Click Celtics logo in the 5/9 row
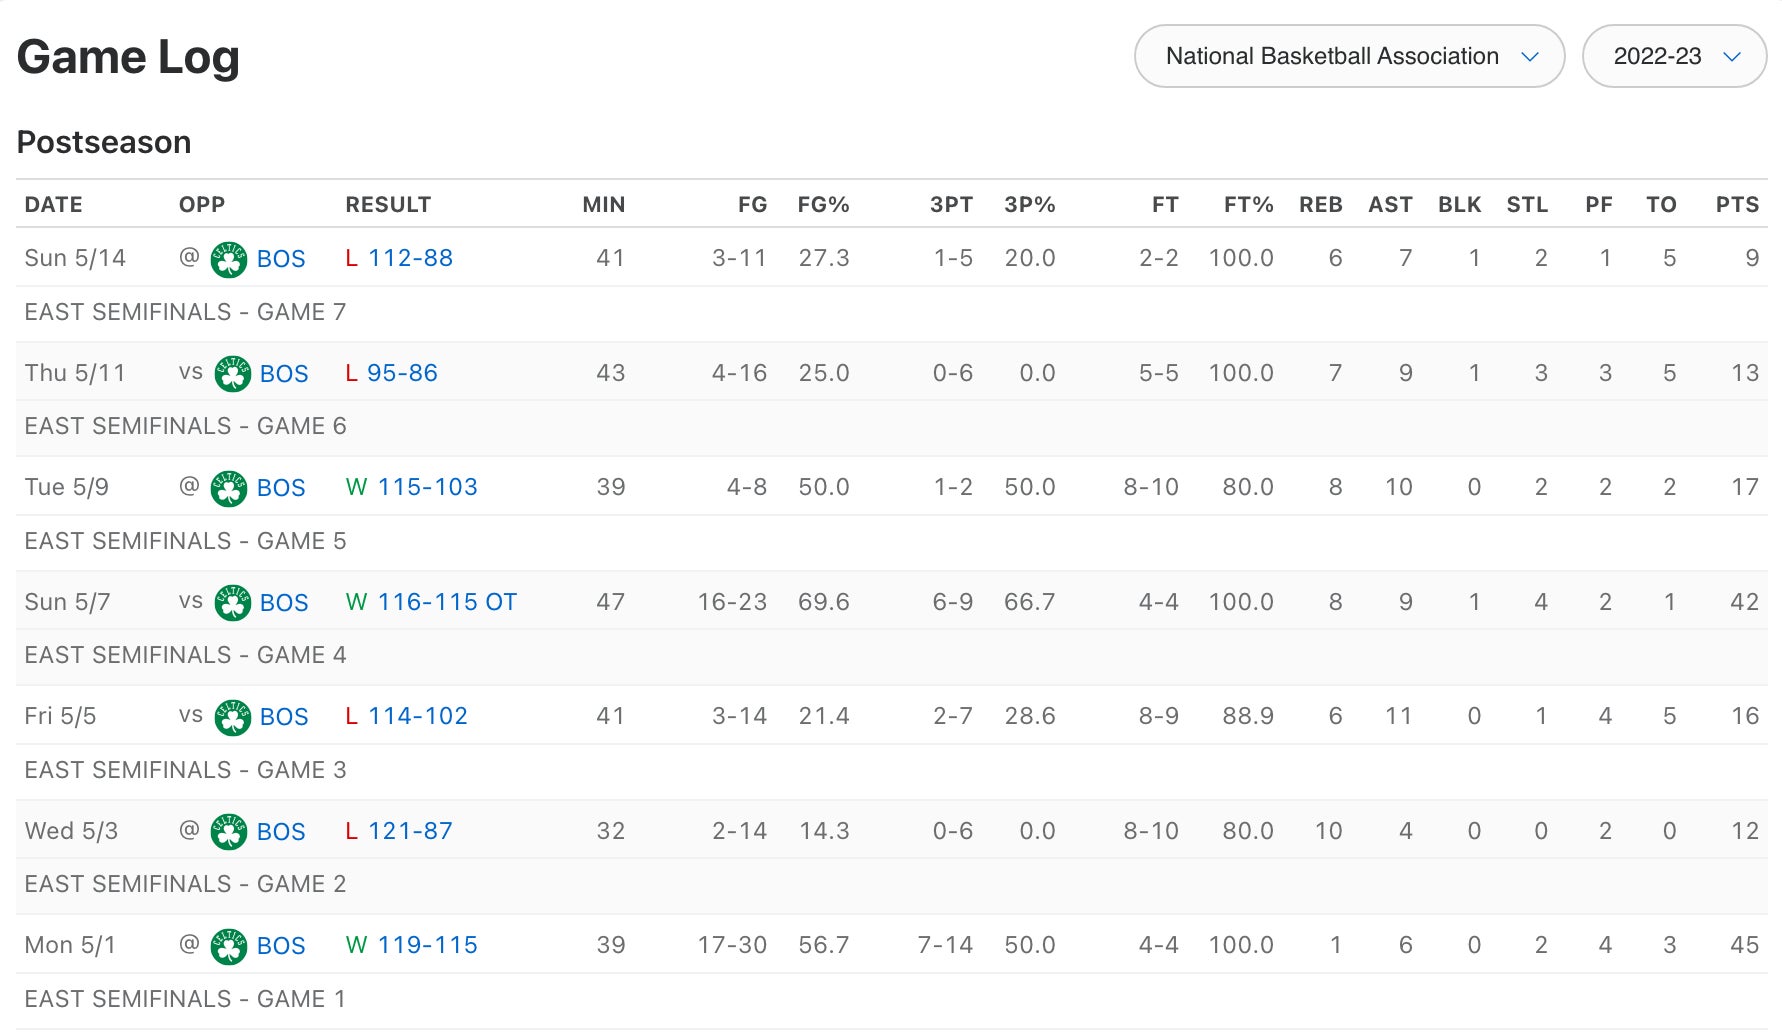 [229, 488]
